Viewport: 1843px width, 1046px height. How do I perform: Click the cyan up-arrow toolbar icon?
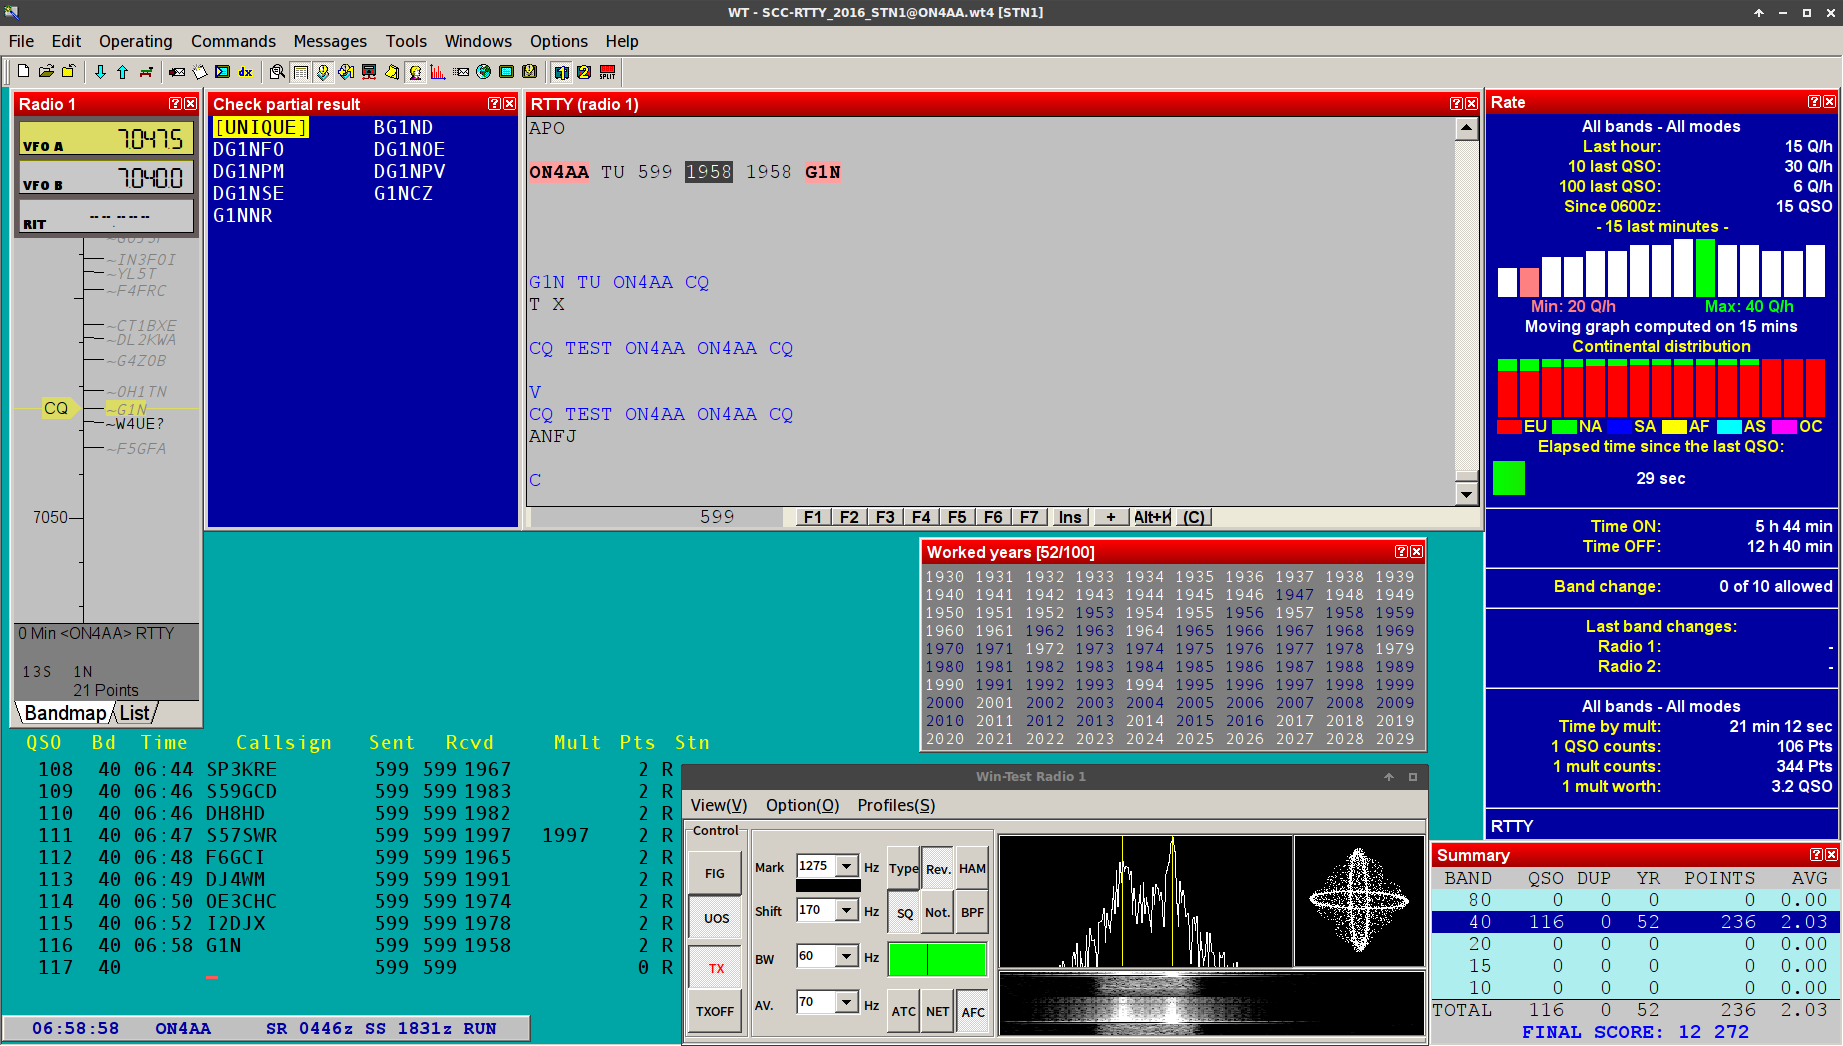click(122, 72)
